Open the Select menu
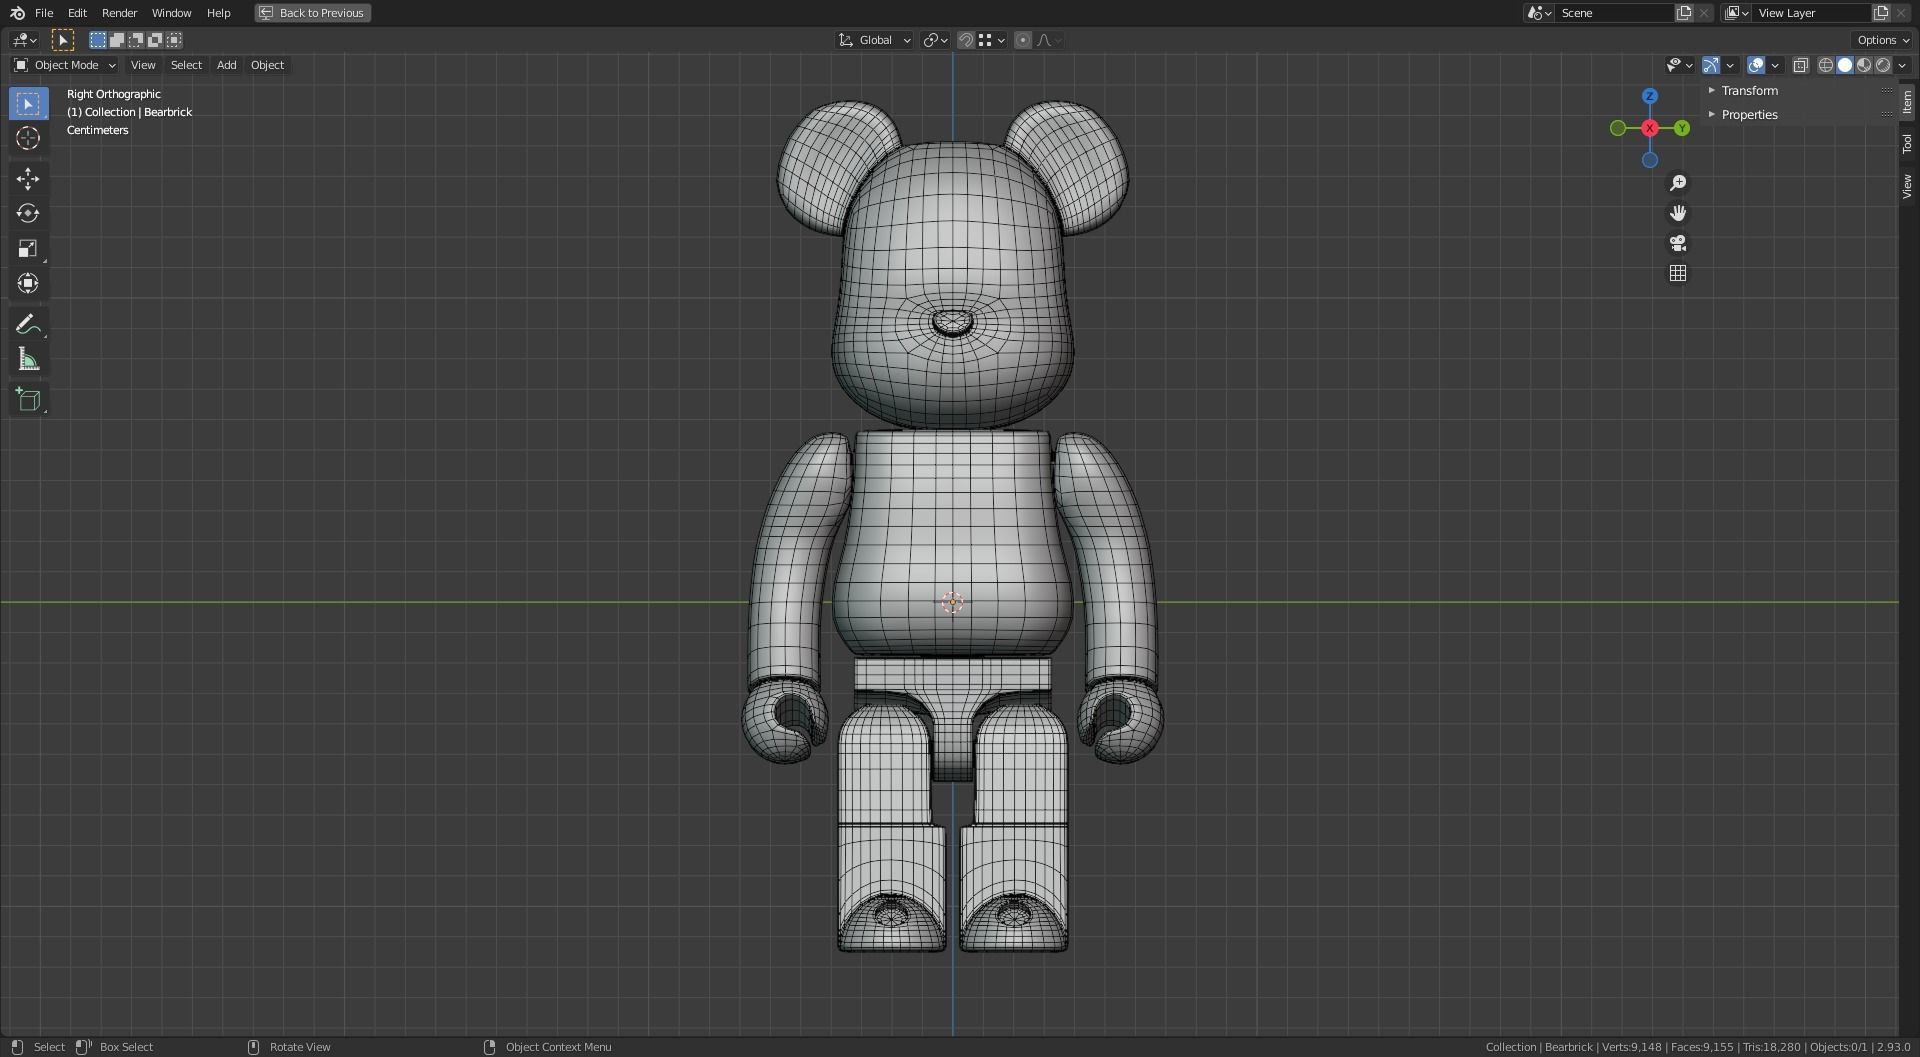 pyautogui.click(x=186, y=65)
